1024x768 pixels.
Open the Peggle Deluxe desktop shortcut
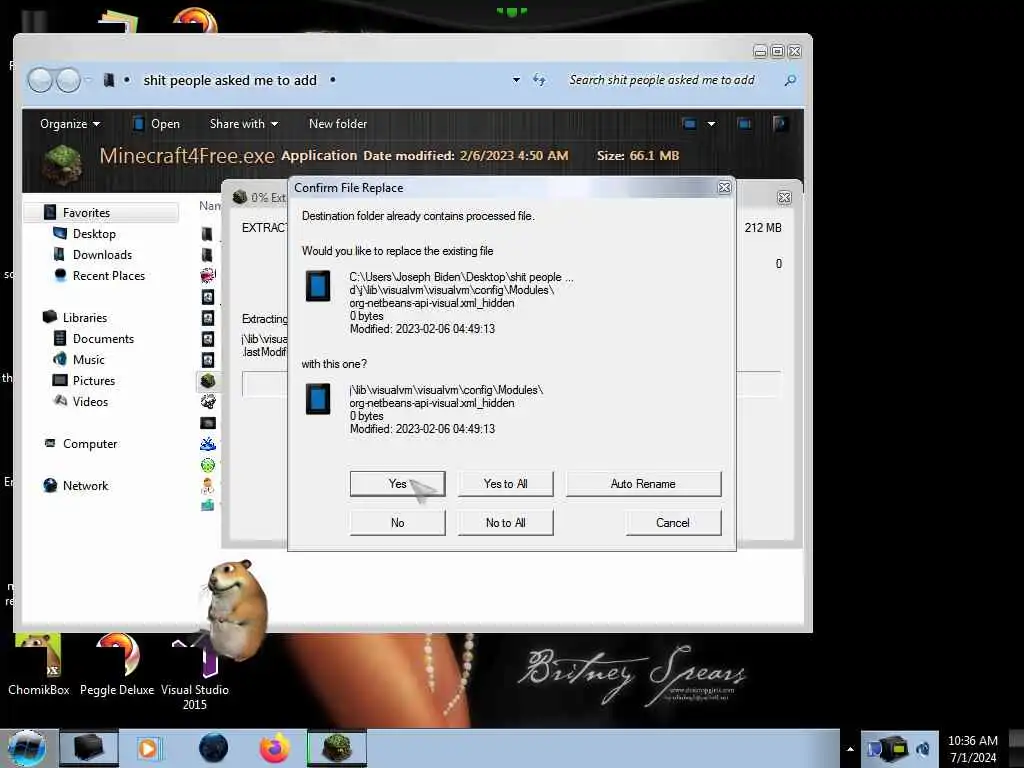[x=117, y=665]
